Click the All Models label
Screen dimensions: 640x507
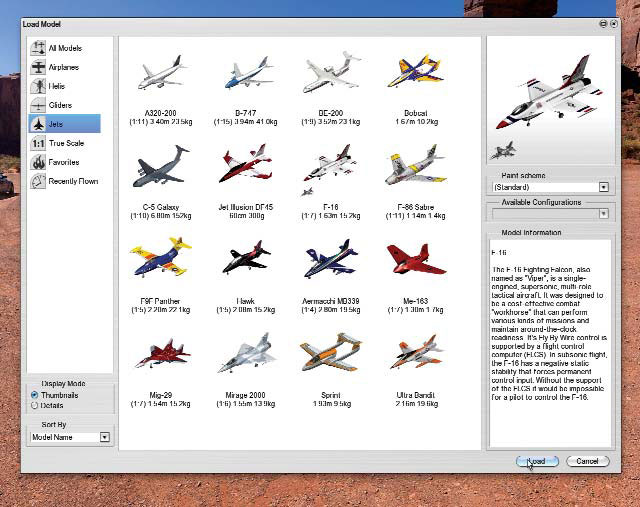[65, 48]
